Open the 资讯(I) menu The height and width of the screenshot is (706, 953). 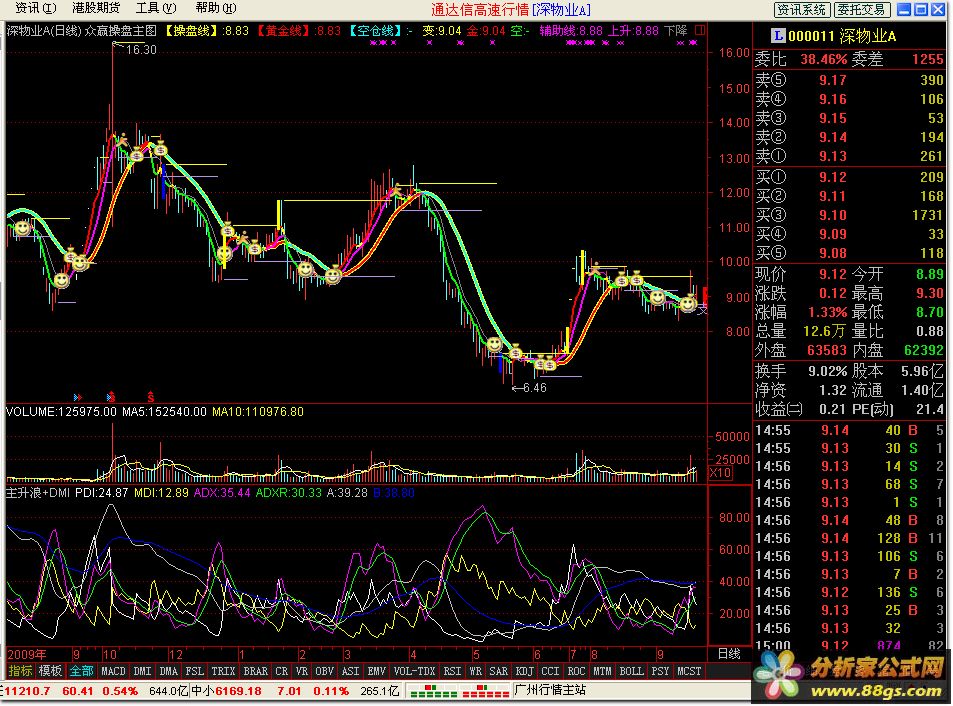pyautogui.click(x=35, y=8)
